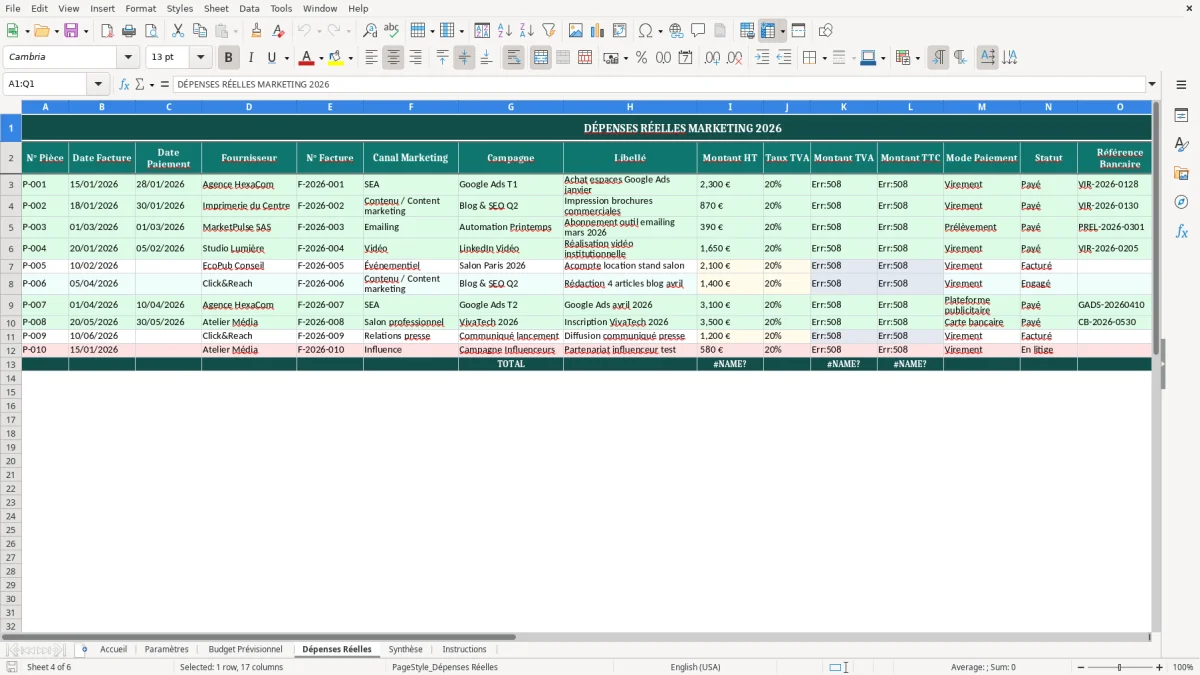
Task: Click the AutoFilter funnel icon
Action: pos(549,31)
